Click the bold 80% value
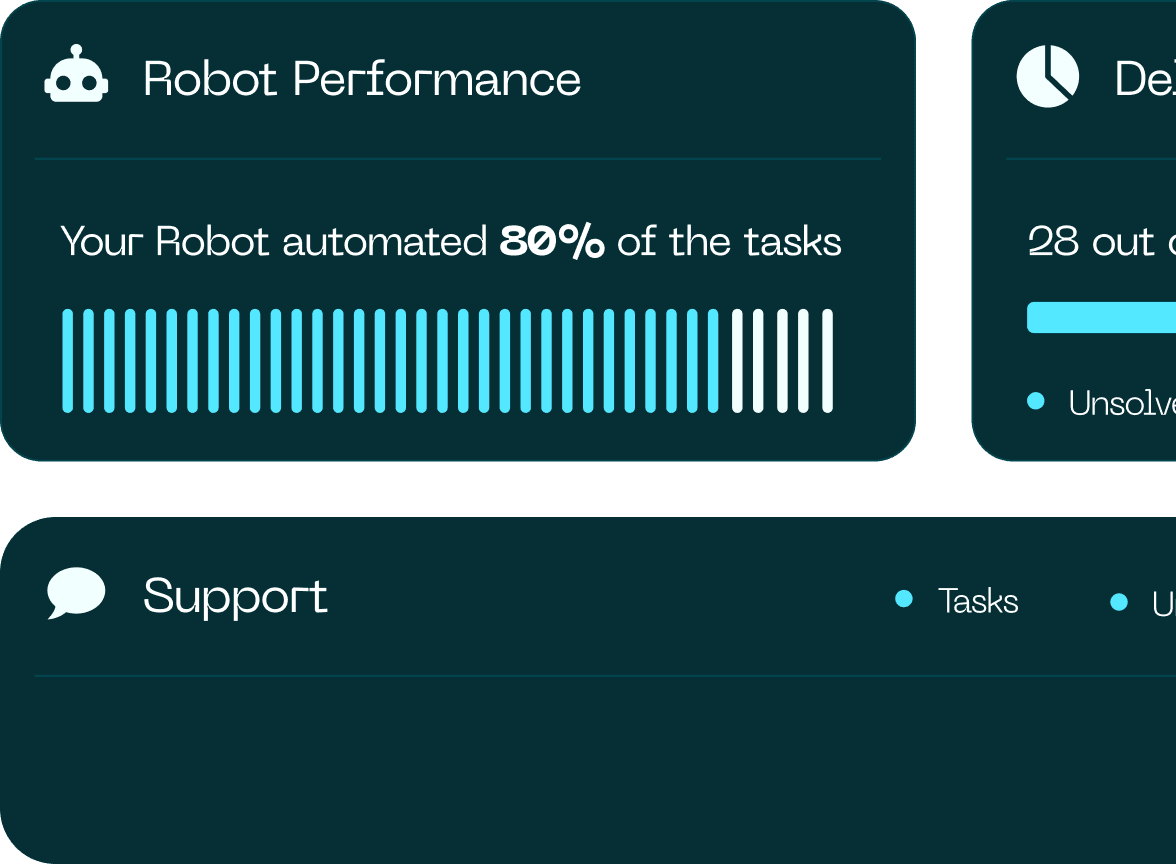Screen dimensions: 1176x864 point(552,242)
